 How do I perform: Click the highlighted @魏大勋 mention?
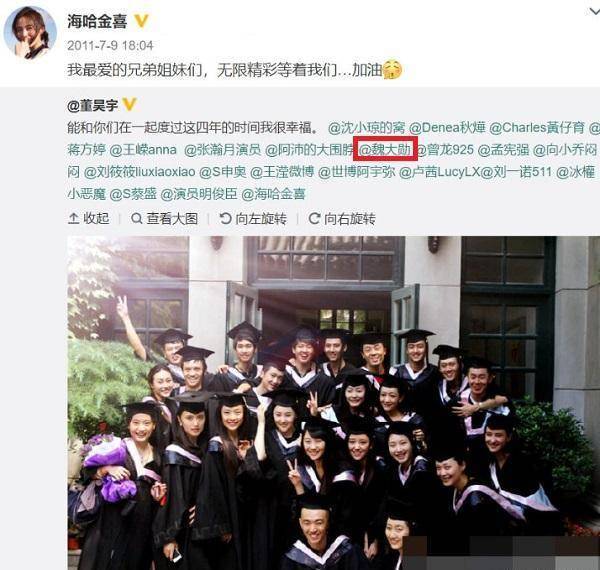point(385,150)
